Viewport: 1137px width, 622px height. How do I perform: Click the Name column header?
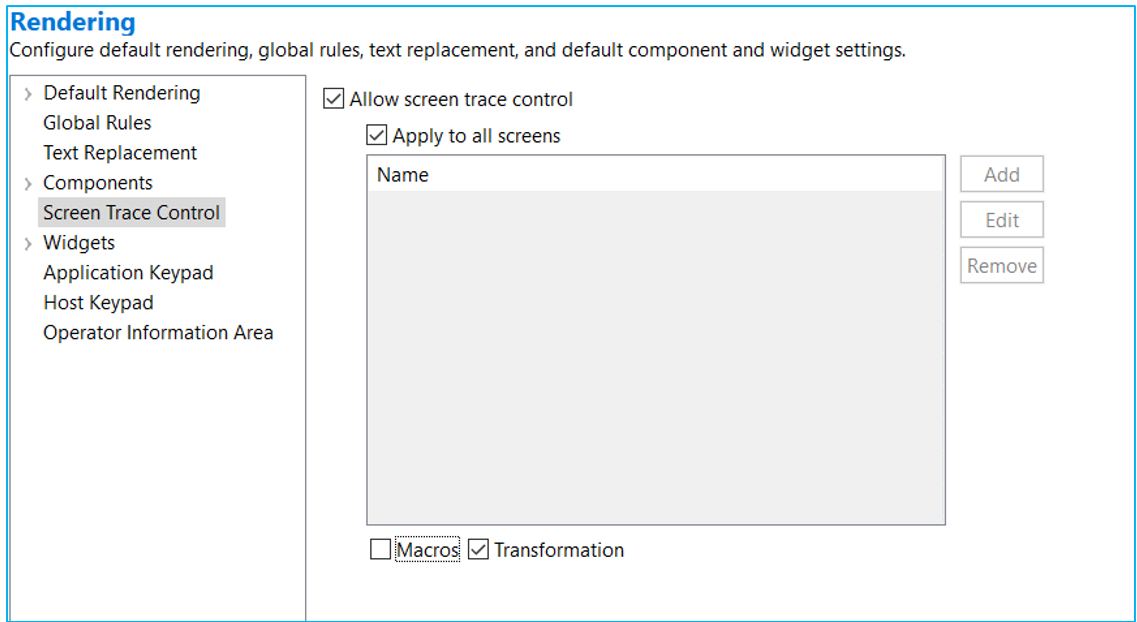[x=403, y=175]
